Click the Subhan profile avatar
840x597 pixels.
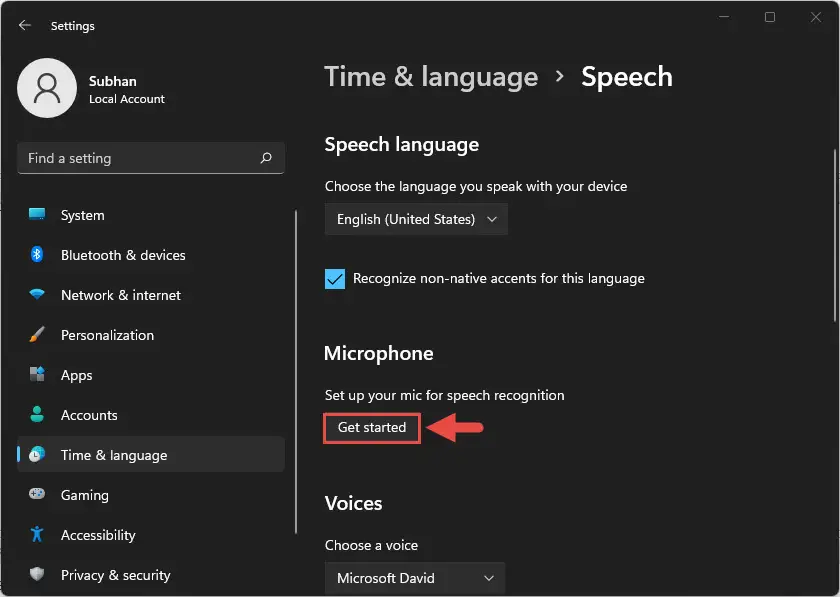tap(47, 88)
